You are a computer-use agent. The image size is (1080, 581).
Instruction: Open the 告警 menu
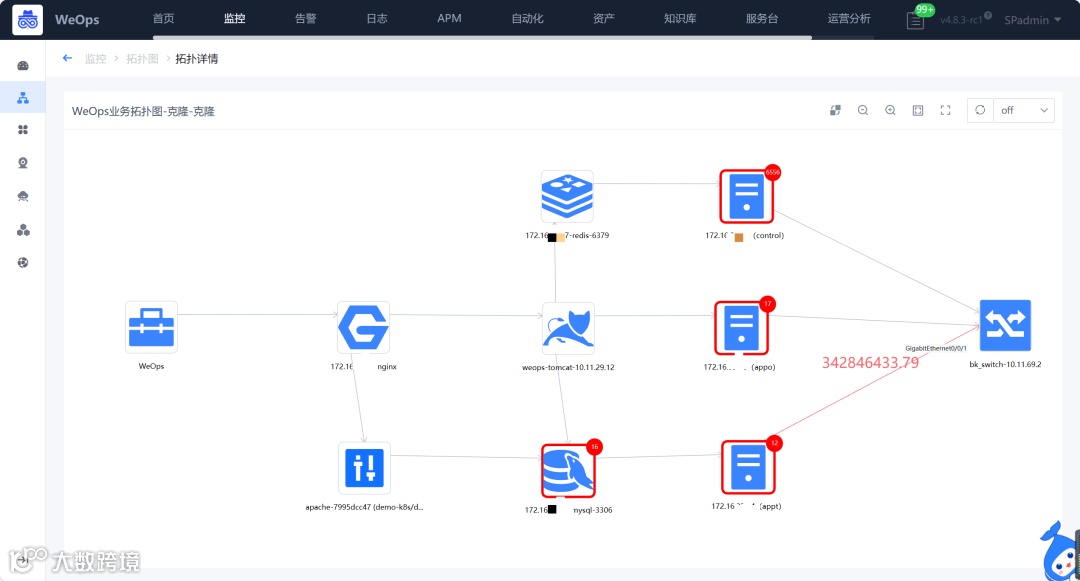tap(306, 19)
